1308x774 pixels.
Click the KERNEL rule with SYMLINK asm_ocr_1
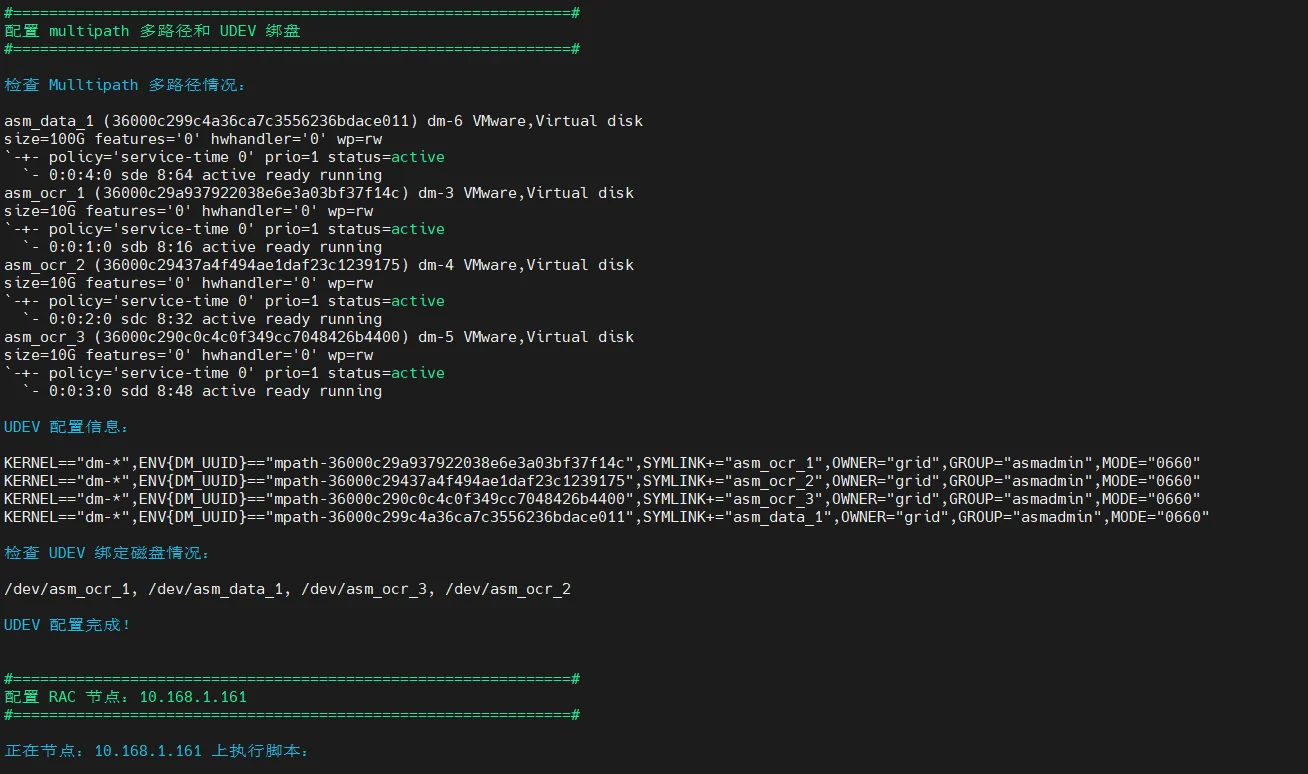coord(602,463)
